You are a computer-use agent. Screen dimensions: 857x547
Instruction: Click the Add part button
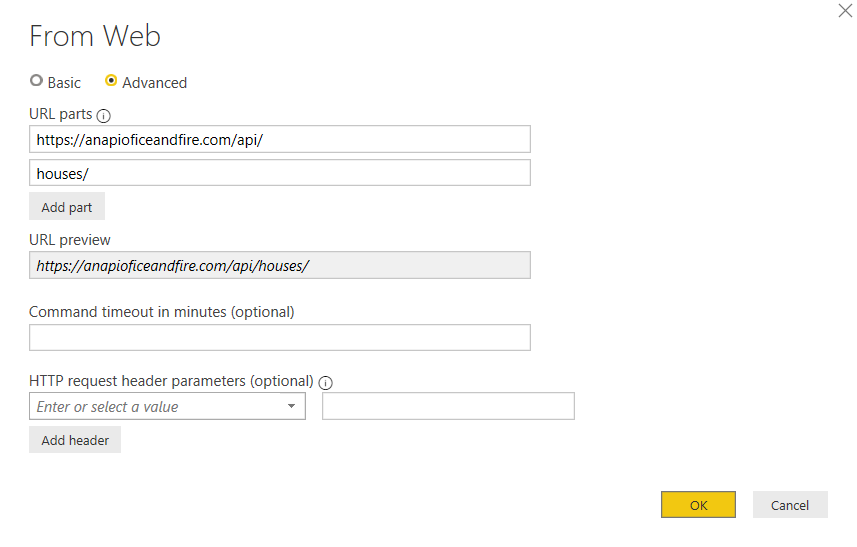click(67, 207)
